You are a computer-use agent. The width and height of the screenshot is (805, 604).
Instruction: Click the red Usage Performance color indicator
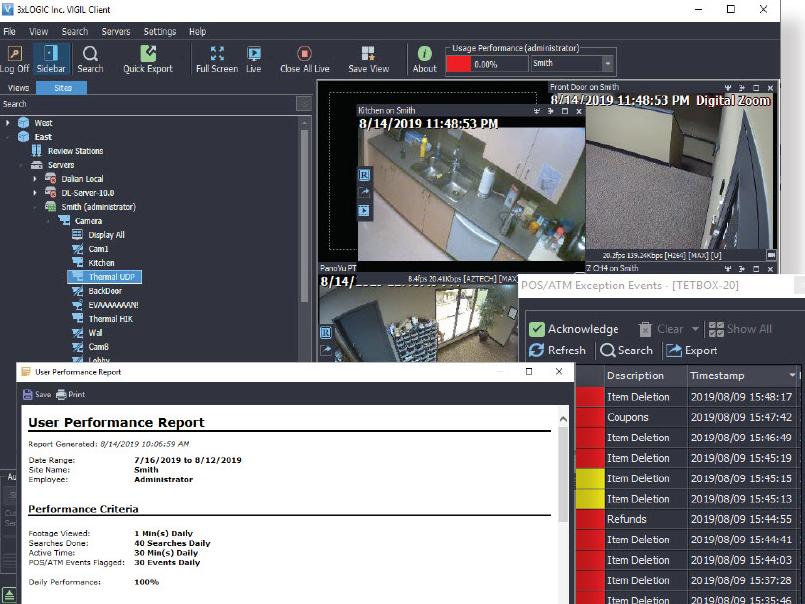[458, 64]
